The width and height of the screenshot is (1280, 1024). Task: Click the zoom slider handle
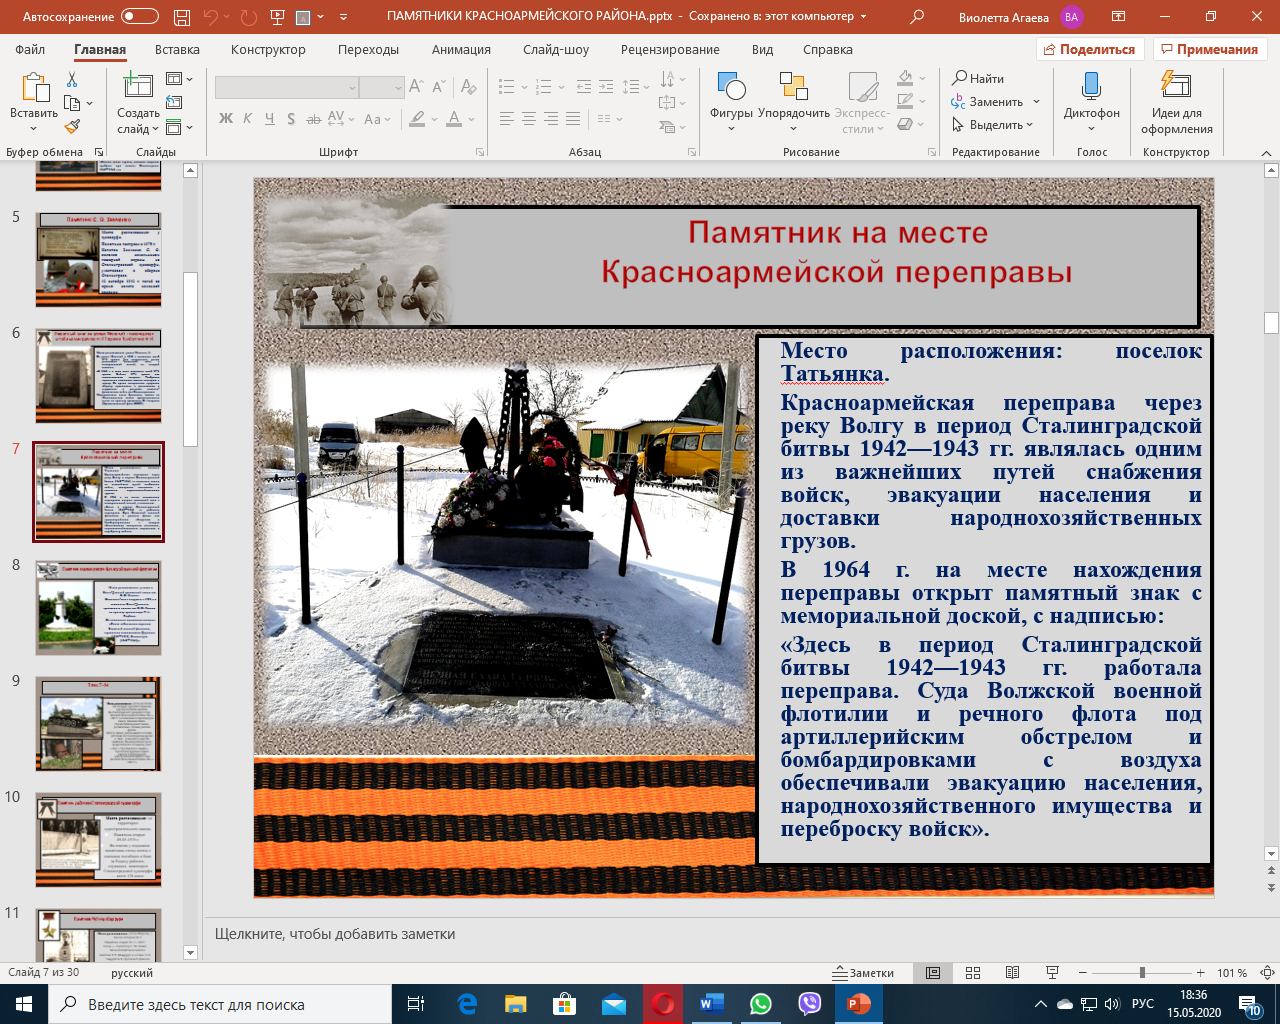(1142, 973)
